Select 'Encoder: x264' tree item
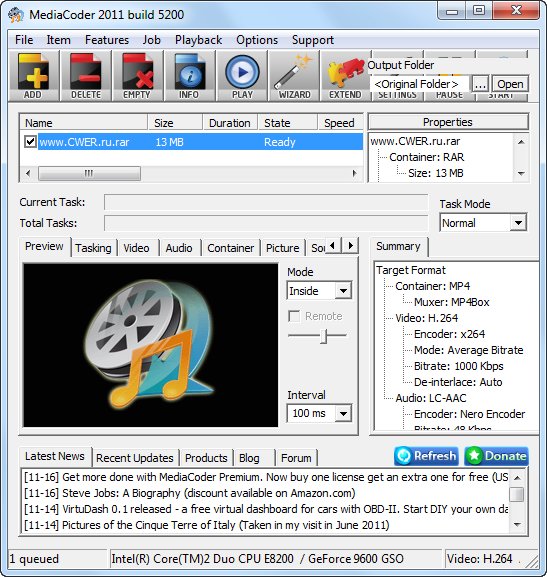 click(449, 334)
